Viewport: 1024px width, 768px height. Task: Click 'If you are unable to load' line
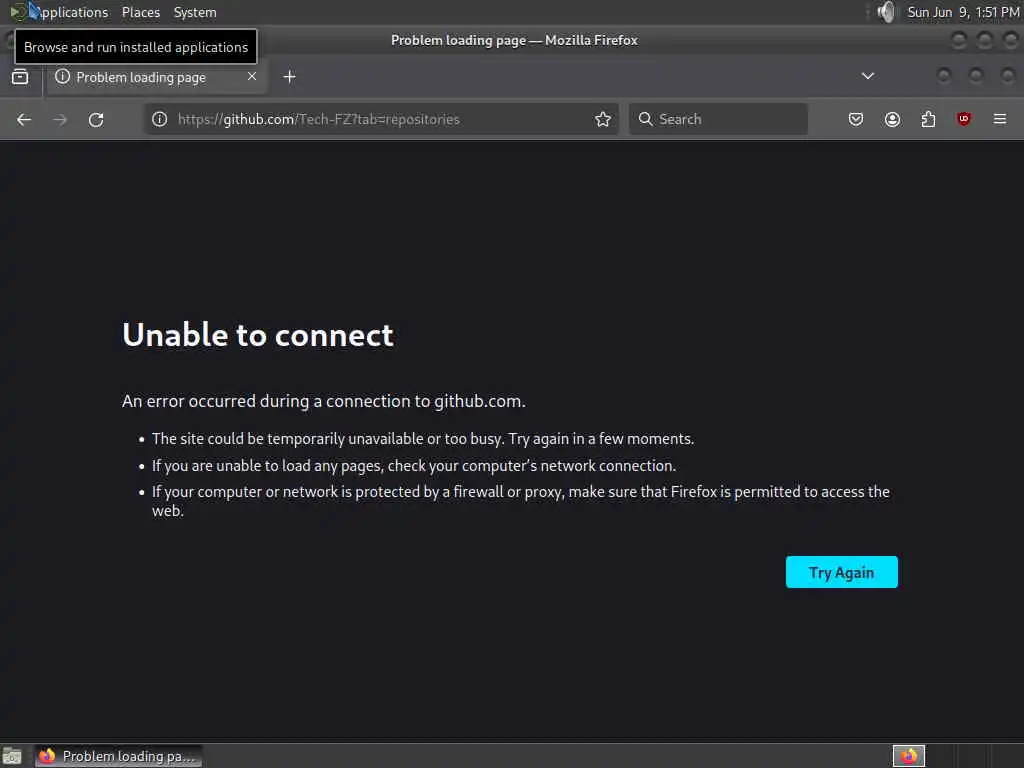click(414, 466)
